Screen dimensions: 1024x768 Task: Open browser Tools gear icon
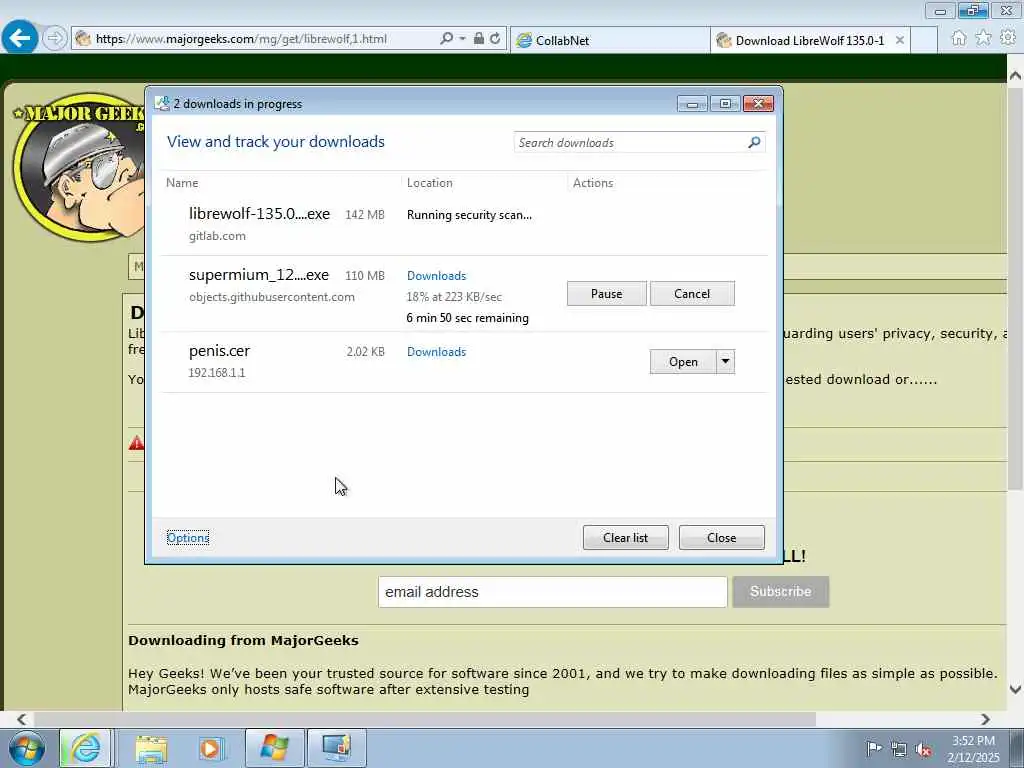click(x=1008, y=38)
